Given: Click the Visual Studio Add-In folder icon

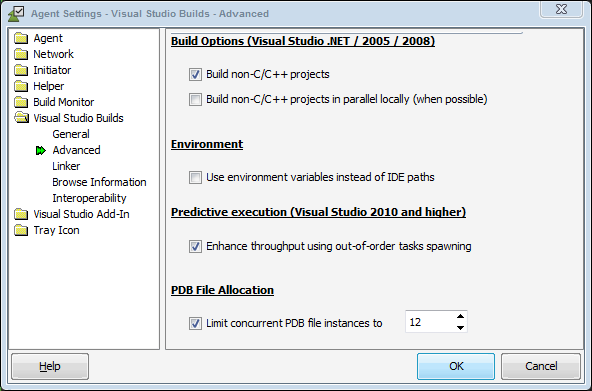Looking at the screenshot, I should pos(21,214).
